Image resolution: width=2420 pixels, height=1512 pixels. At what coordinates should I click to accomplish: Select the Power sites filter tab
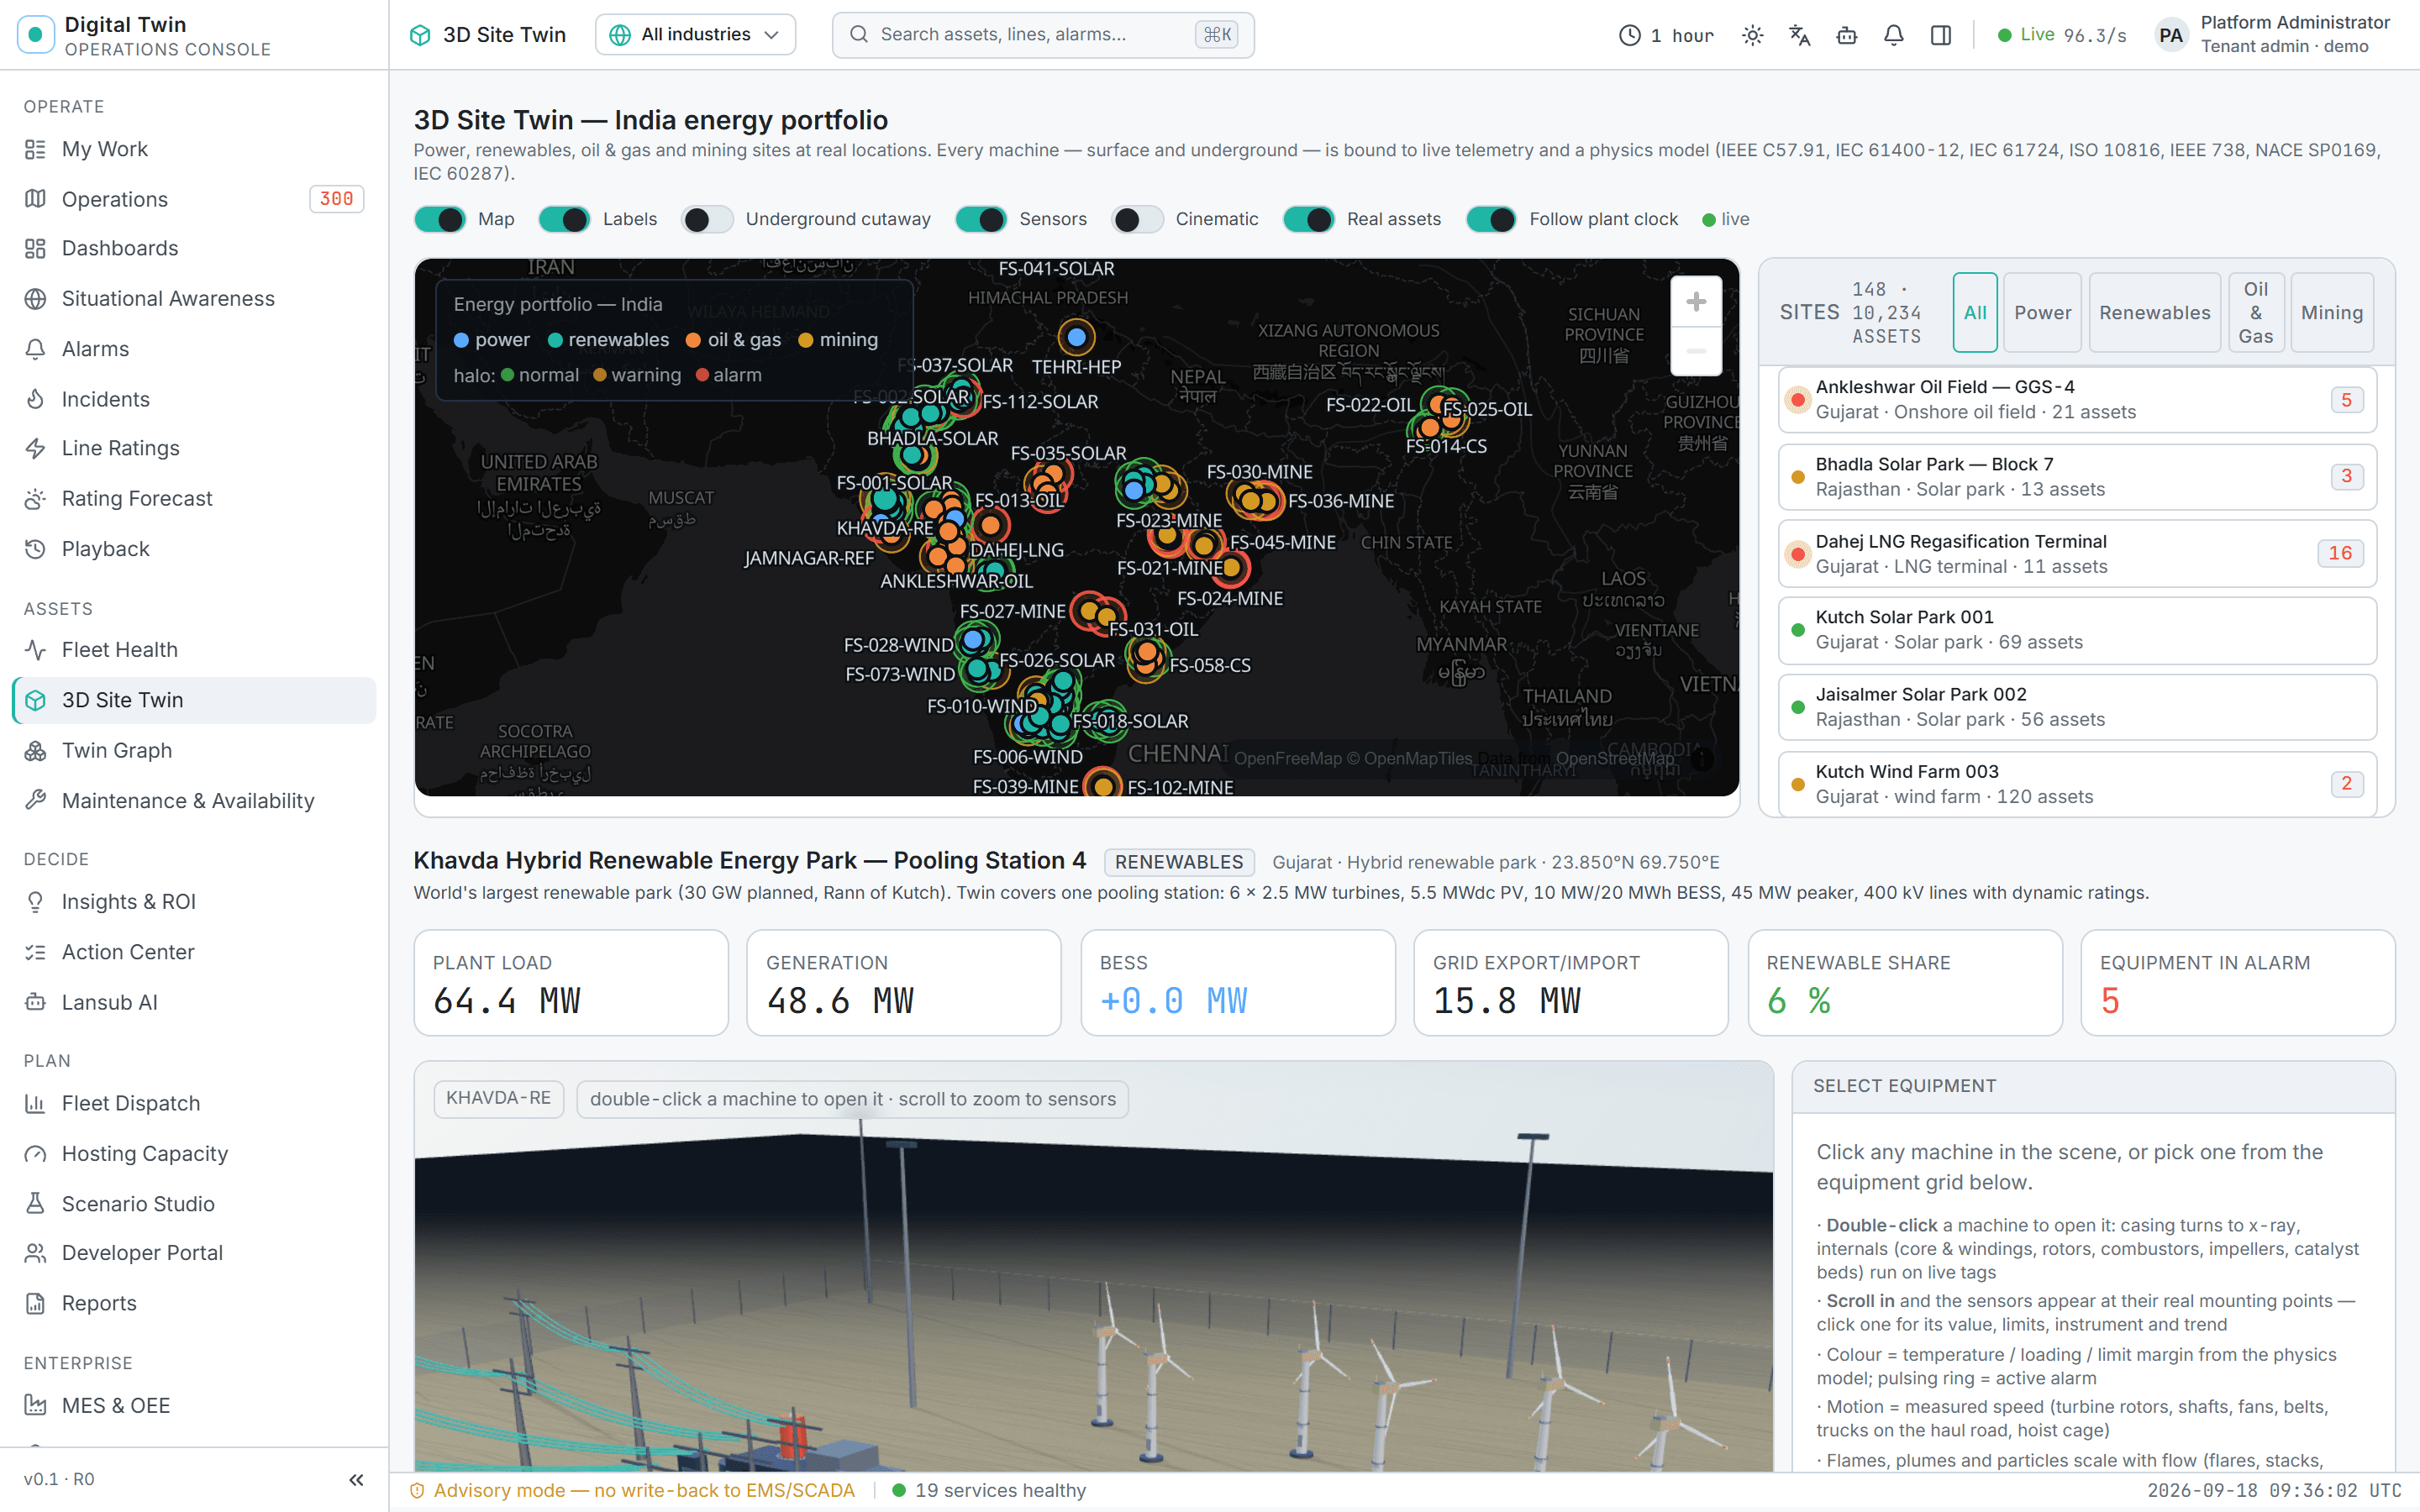coord(2042,313)
